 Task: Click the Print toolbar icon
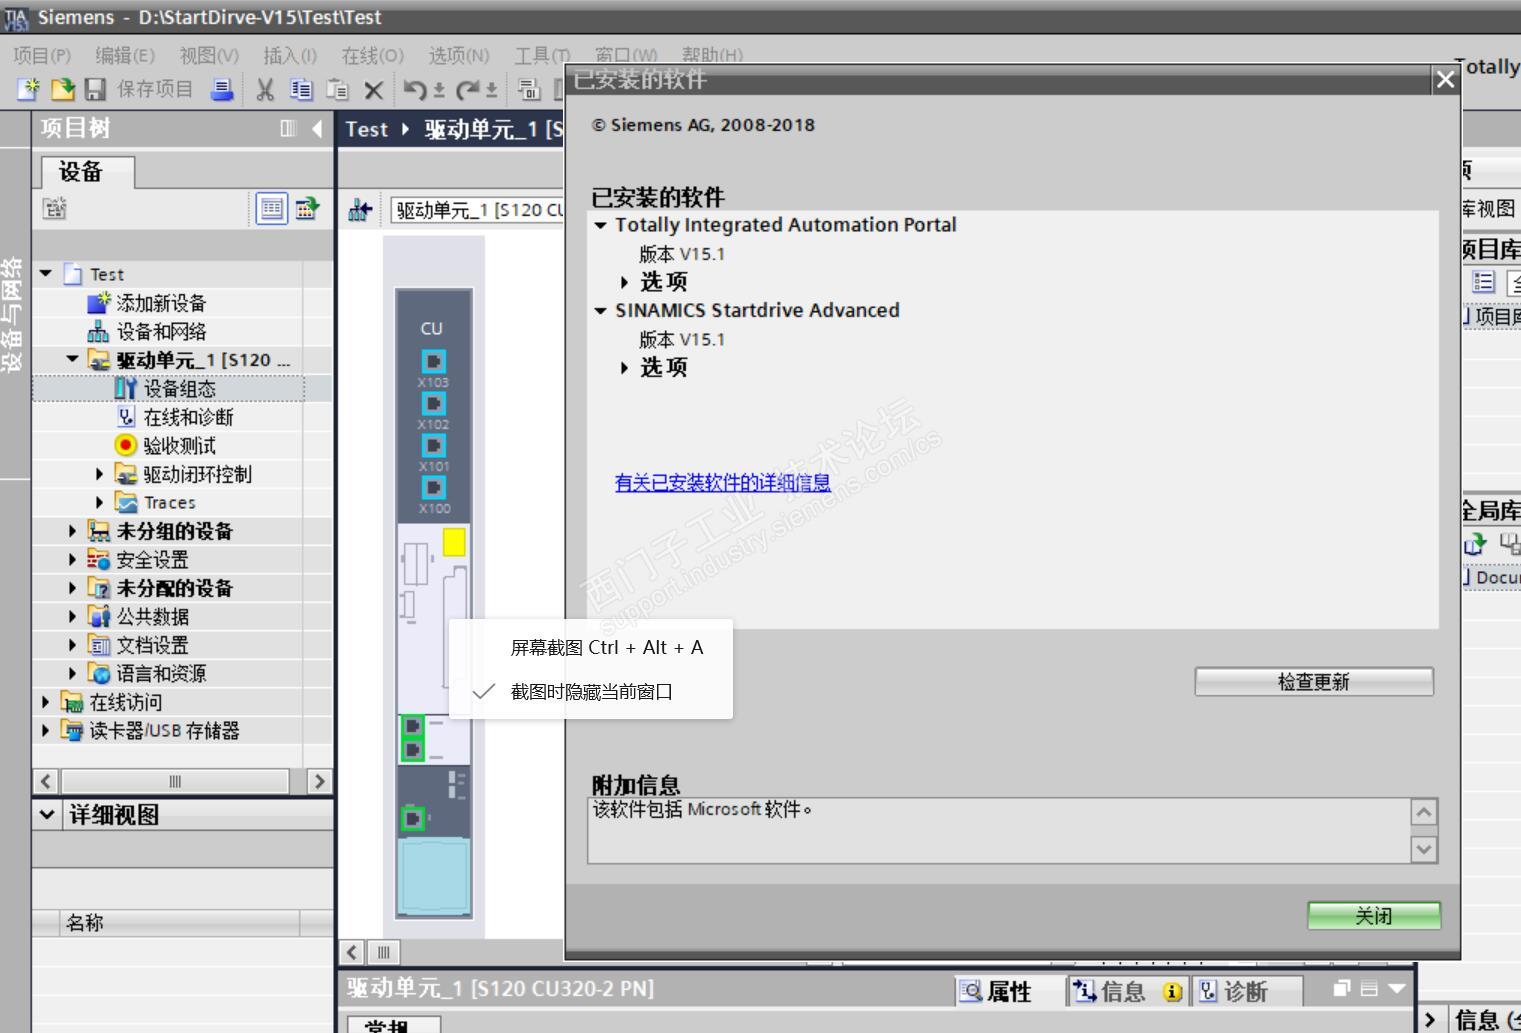click(x=222, y=90)
